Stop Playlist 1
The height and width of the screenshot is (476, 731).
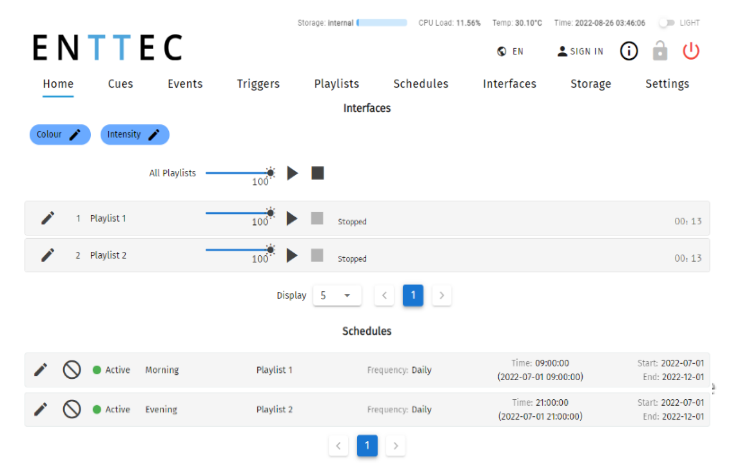tap(317, 218)
